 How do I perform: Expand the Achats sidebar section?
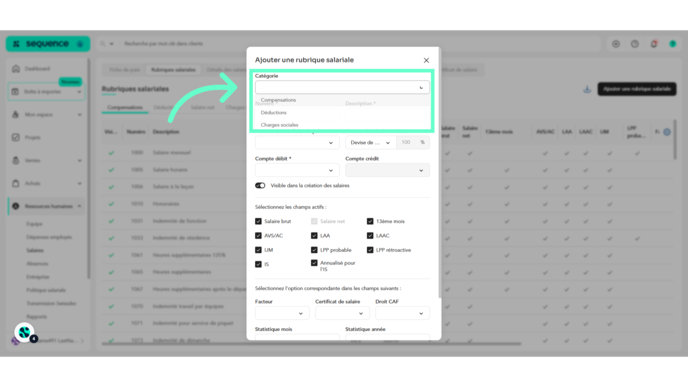coord(46,183)
